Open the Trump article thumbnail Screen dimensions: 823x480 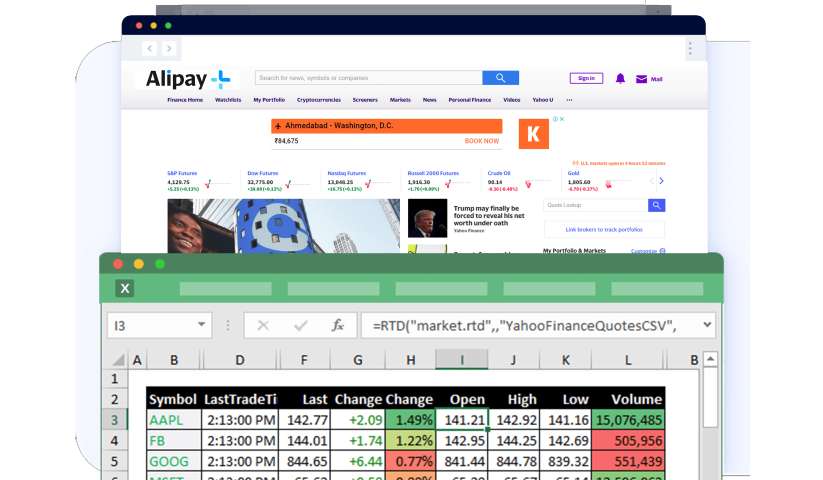pyautogui.click(x=427, y=218)
